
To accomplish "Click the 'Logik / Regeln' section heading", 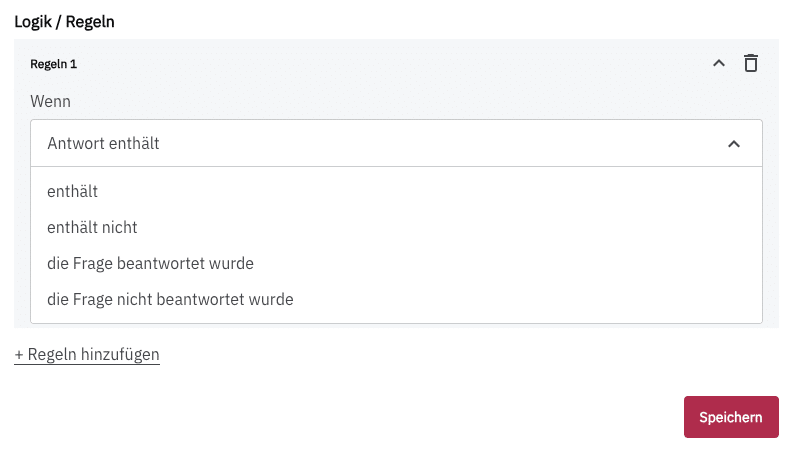I will coord(64,21).
